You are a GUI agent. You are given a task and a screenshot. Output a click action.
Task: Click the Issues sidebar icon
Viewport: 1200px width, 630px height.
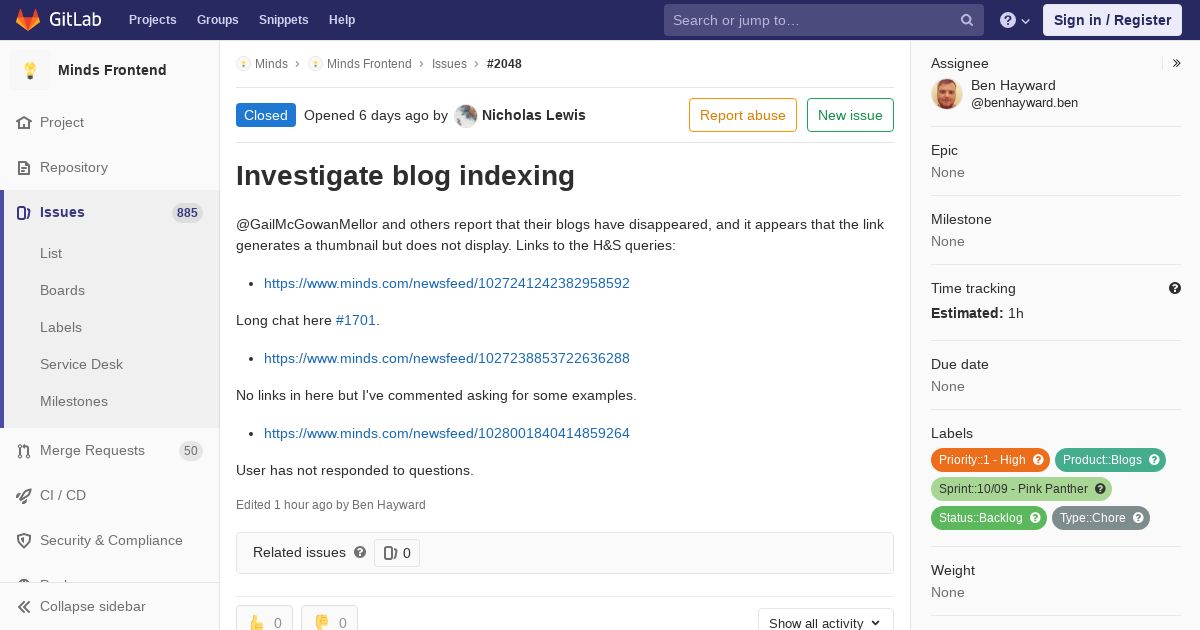pos(24,213)
